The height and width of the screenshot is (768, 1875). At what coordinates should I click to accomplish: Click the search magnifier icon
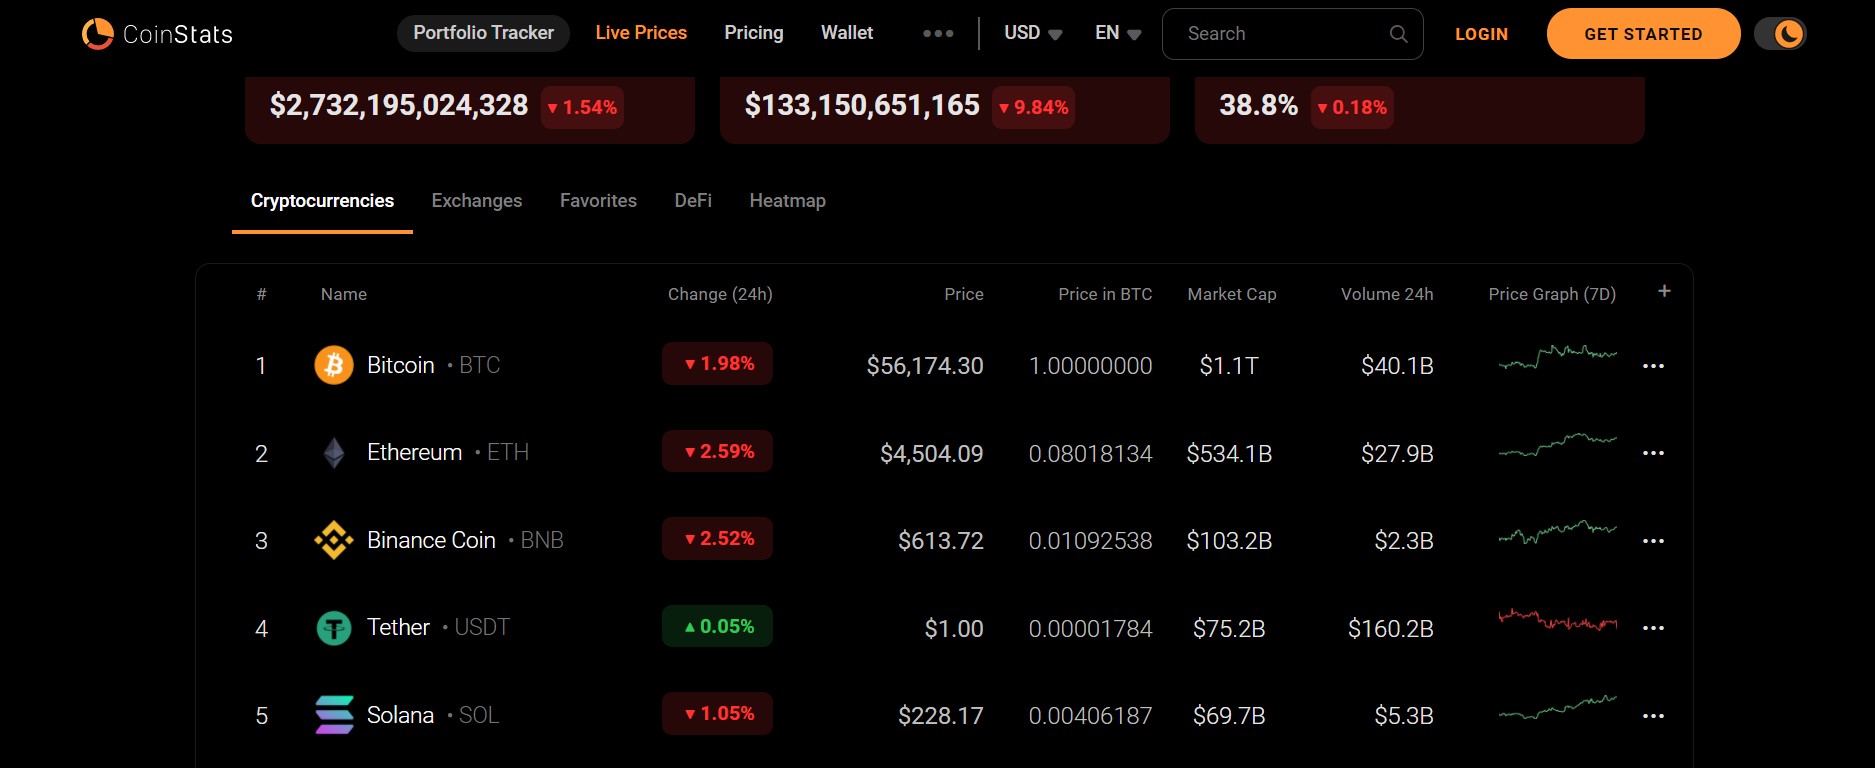click(1399, 34)
